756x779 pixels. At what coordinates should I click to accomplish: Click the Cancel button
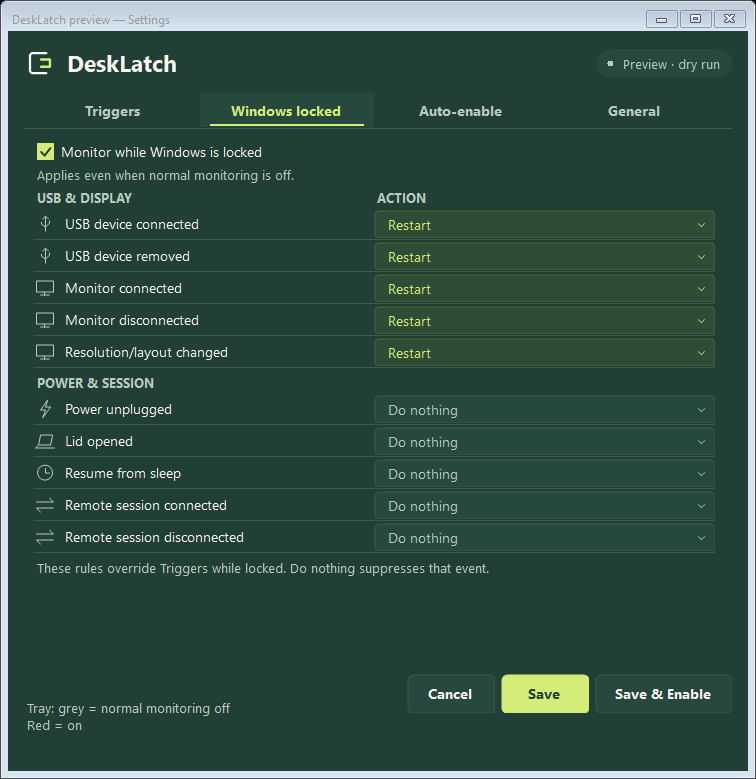[451, 694]
